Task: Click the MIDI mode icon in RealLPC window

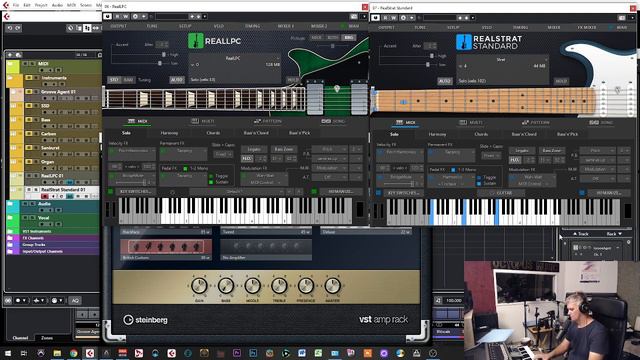Action: [131, 121]
